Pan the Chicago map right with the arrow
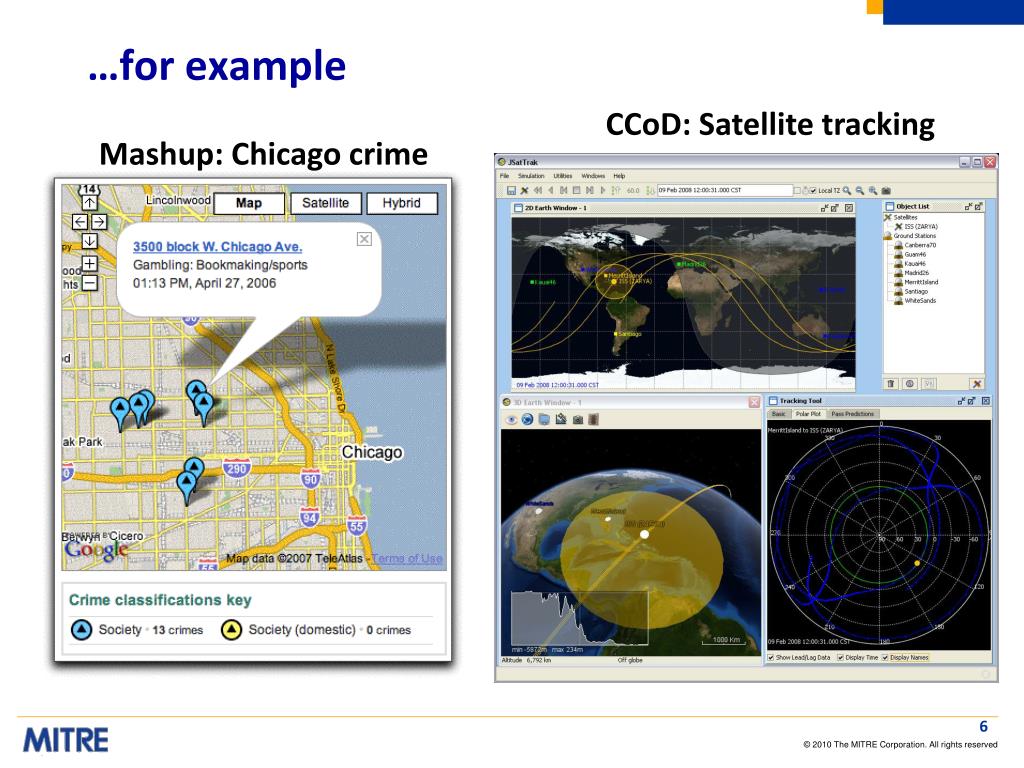 click(99, 222)
